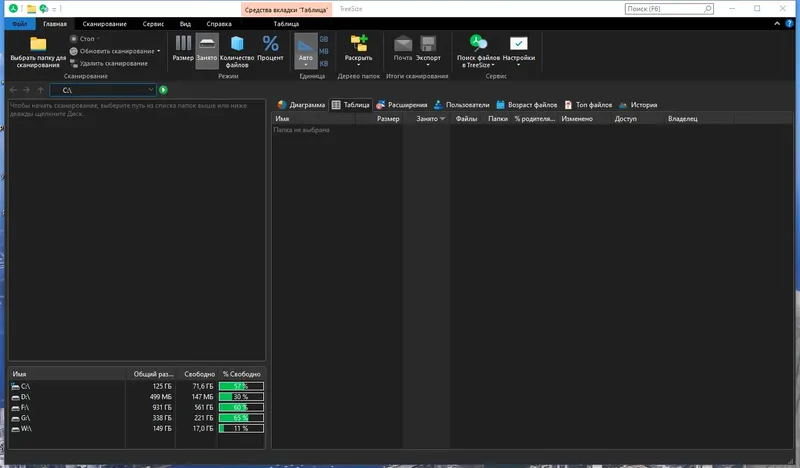Click 'Общий раз...' header in drive list

tap(151, 374)
